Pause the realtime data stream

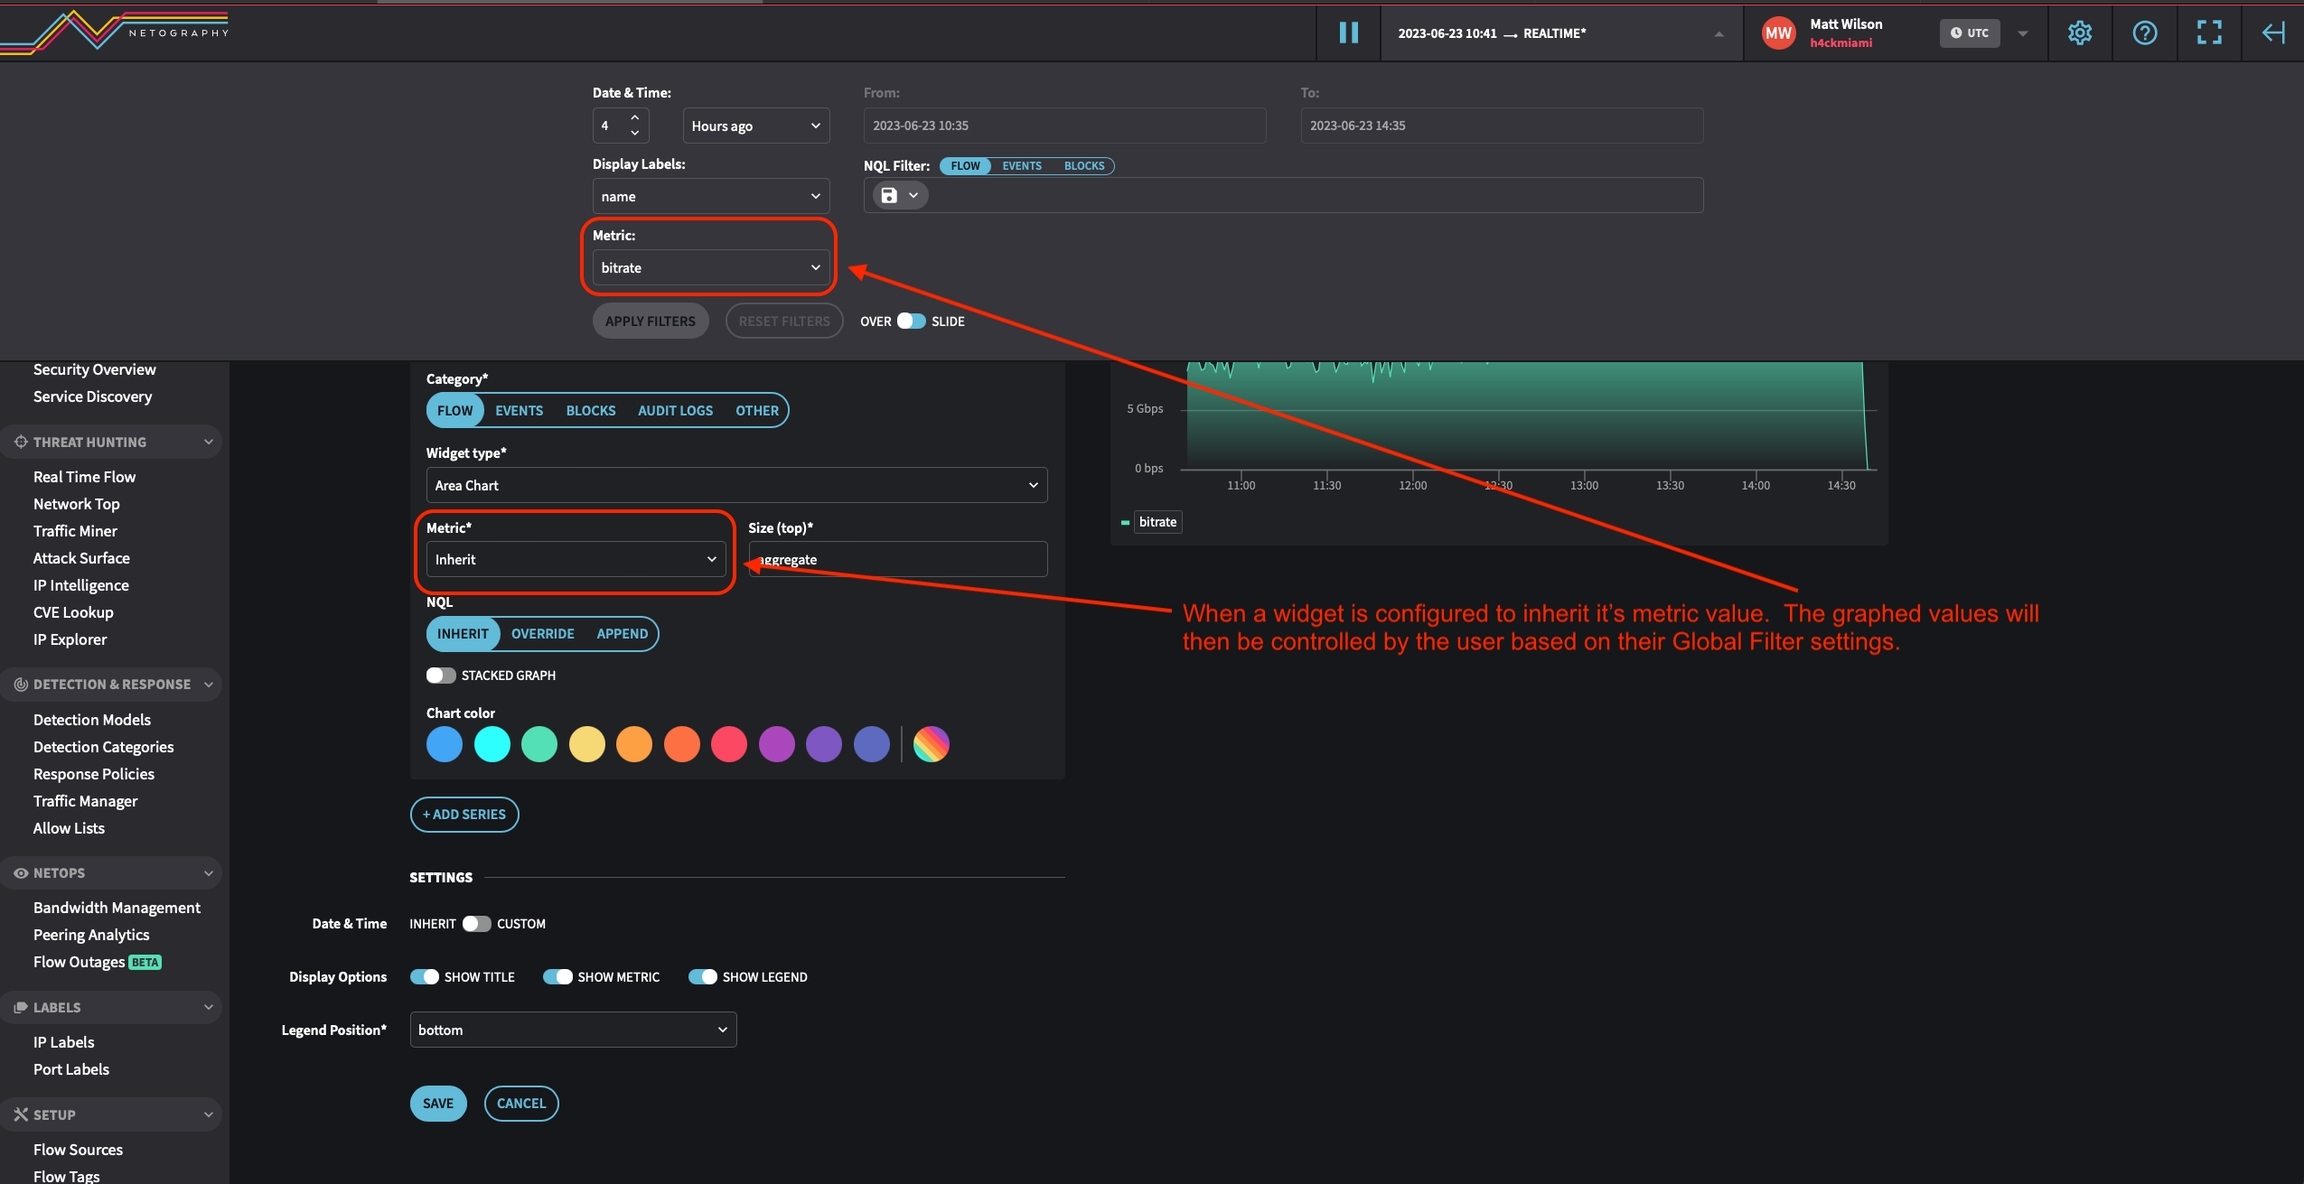click(1348, 33)
